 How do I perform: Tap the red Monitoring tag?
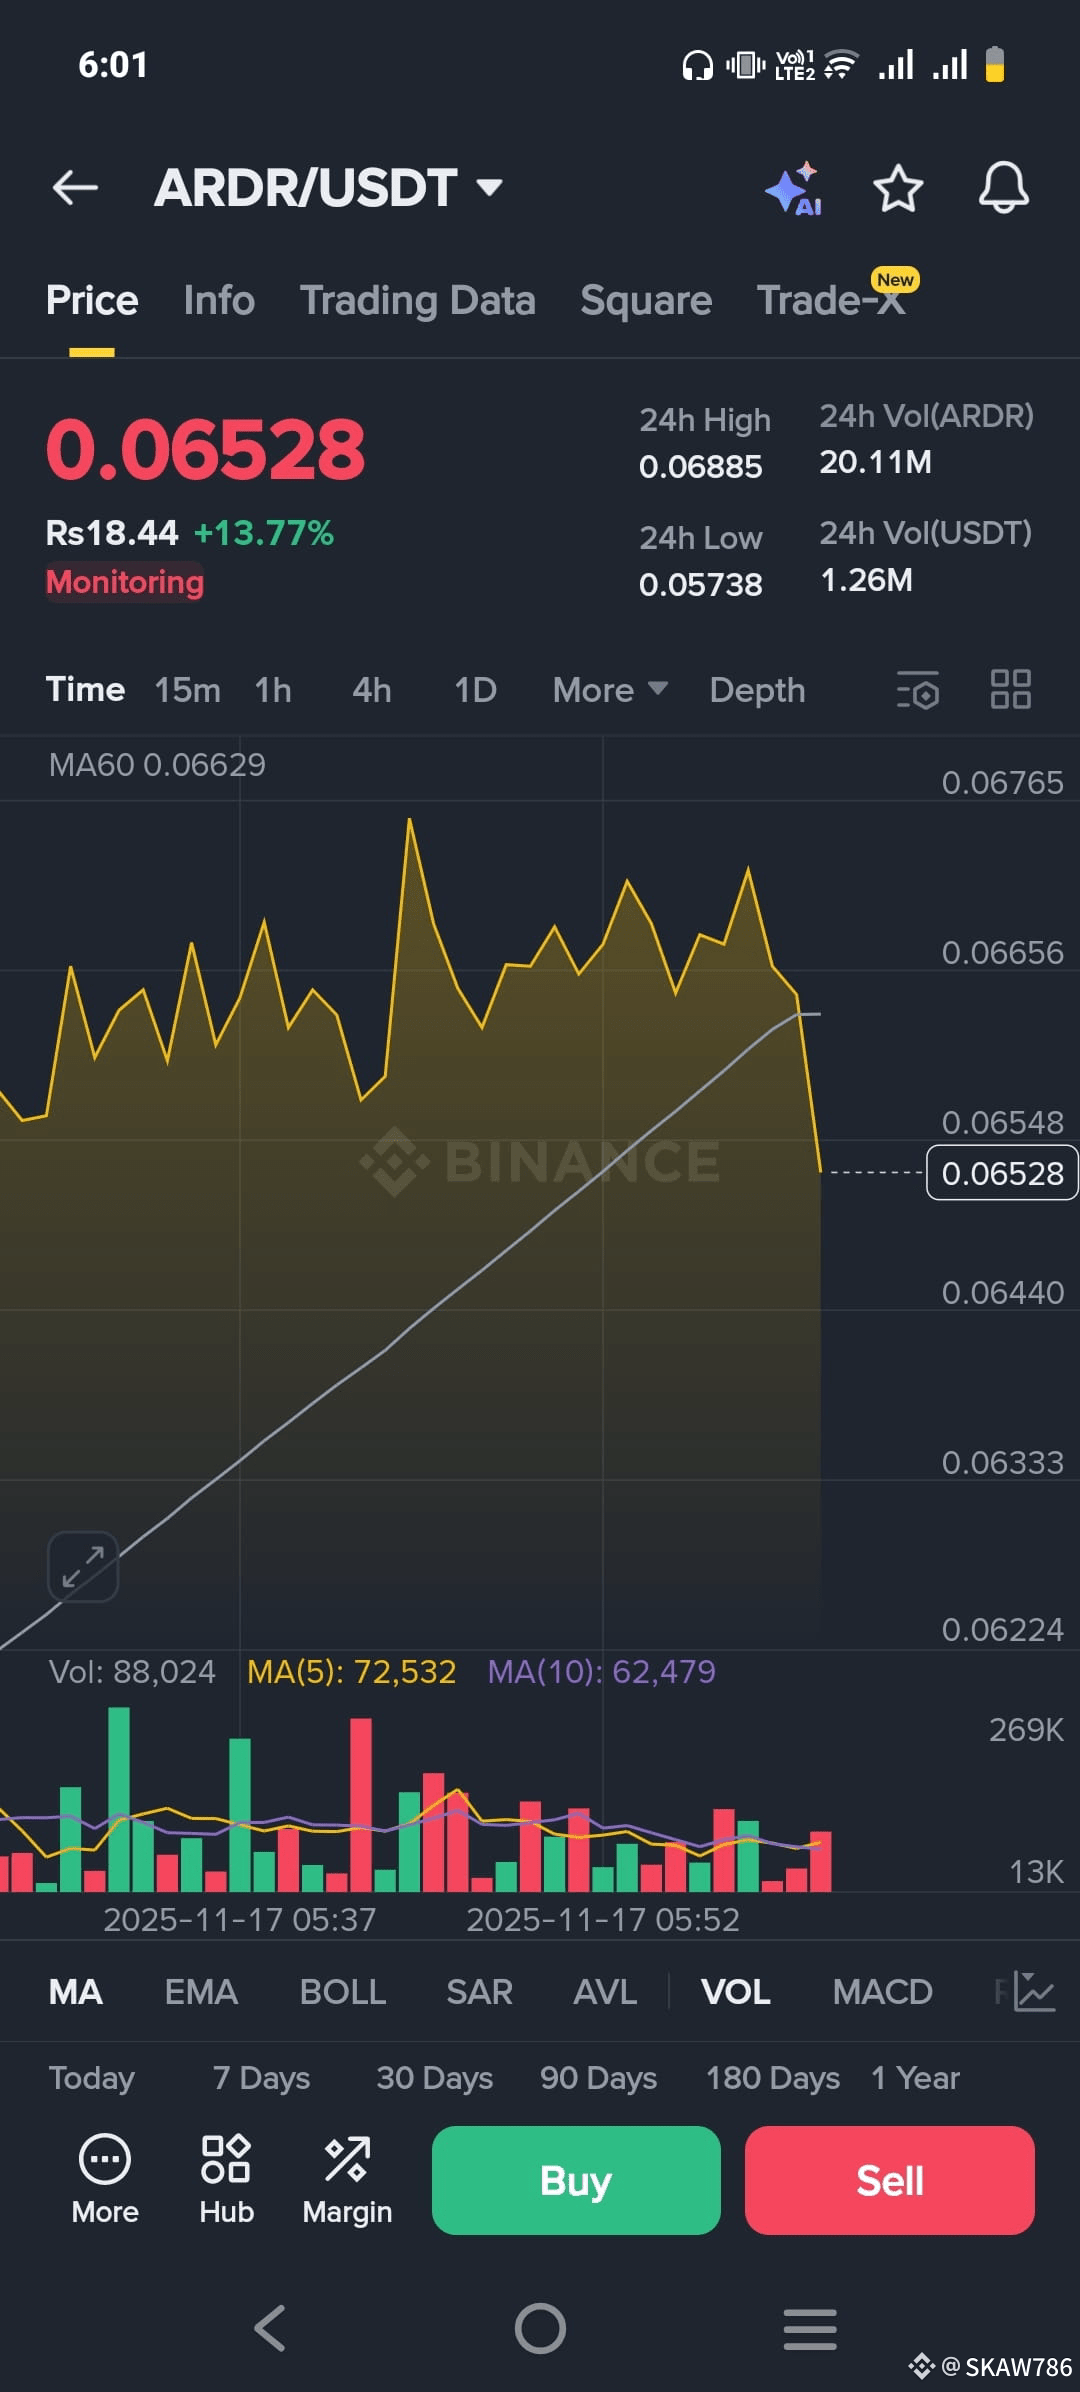tap(125, 582)
